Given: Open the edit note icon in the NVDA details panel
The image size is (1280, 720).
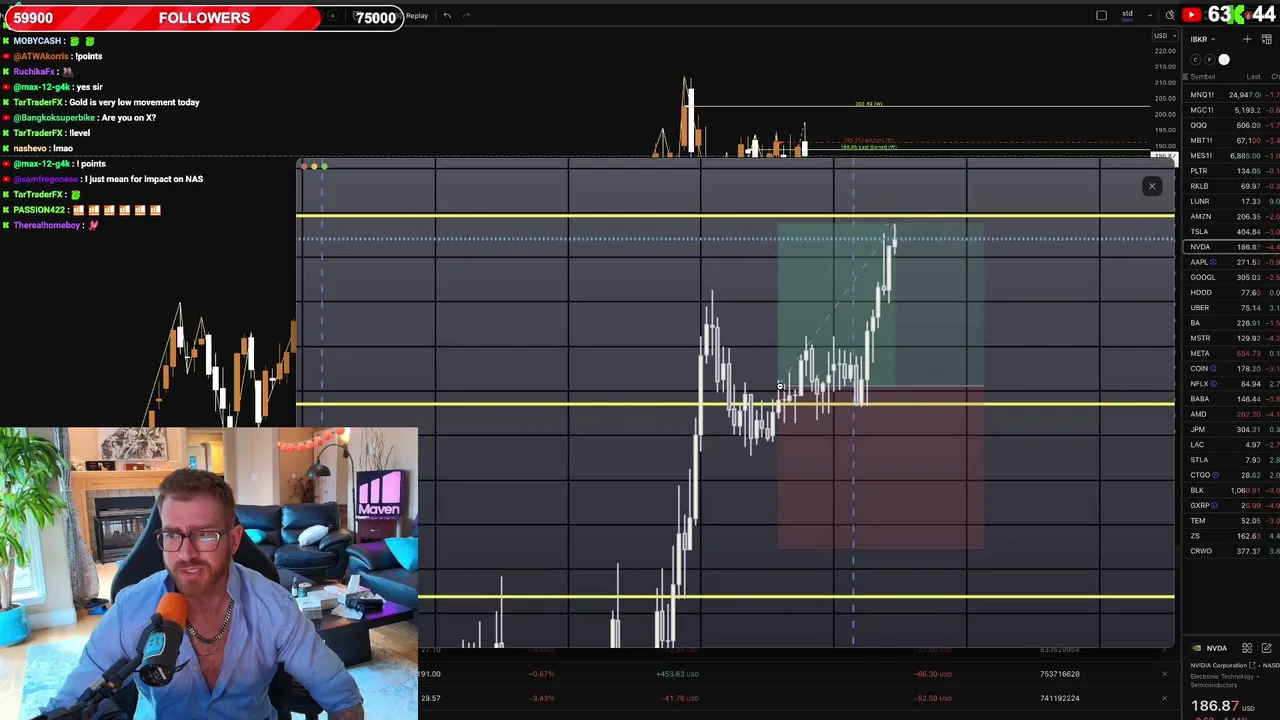Looking at the screenshot, I should 1266,648.
